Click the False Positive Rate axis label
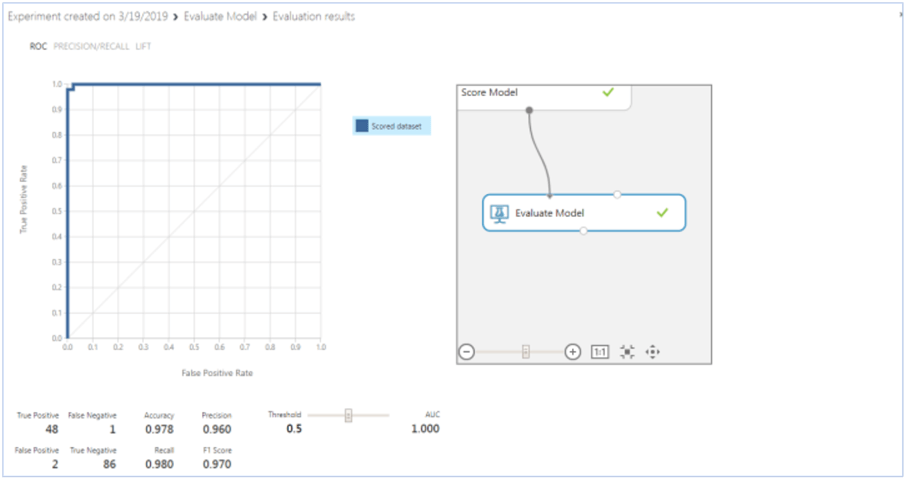The image size is (905, 480). [217, 373]
